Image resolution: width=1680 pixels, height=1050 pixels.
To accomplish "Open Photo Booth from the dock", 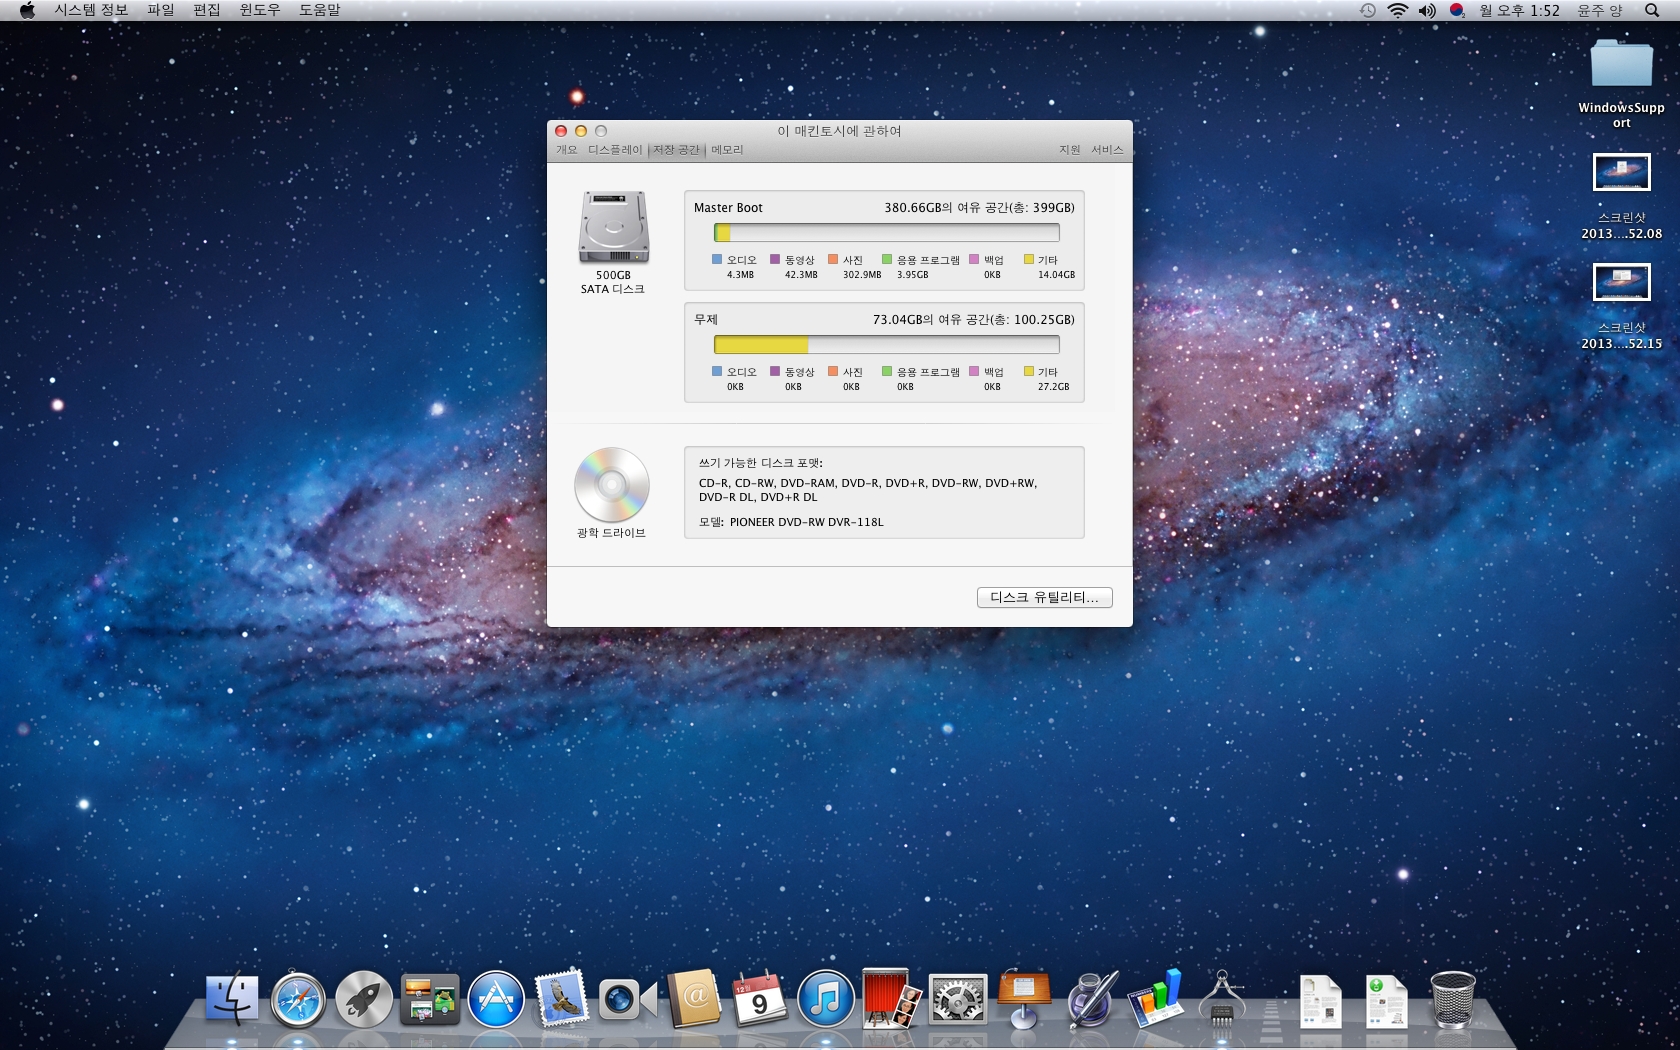I will coord(890,1000).
